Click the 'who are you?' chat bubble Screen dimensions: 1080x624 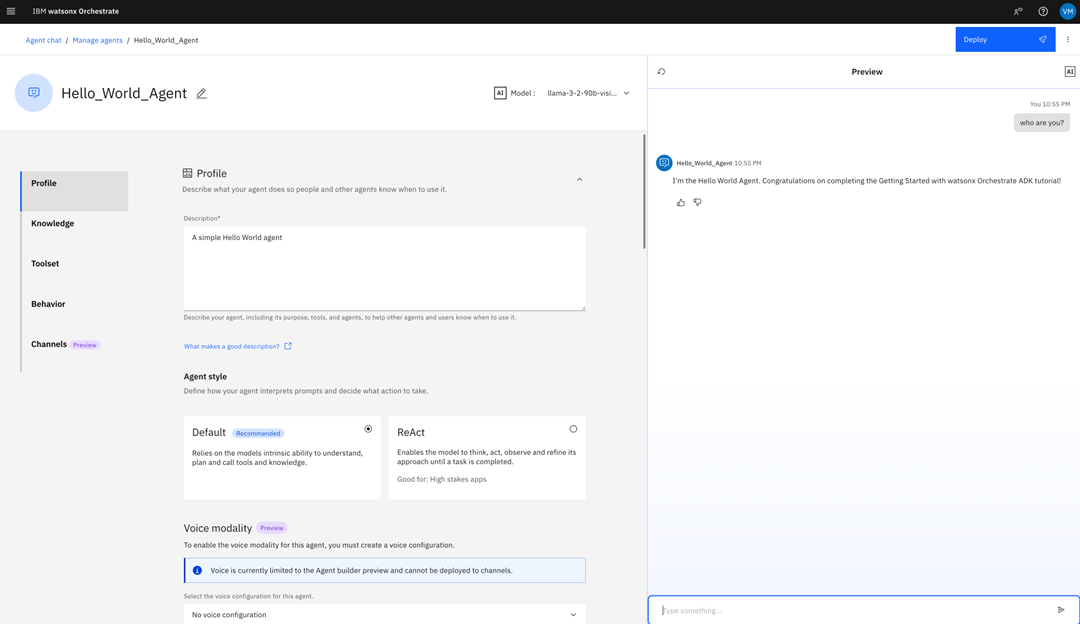coord(1041,123)
